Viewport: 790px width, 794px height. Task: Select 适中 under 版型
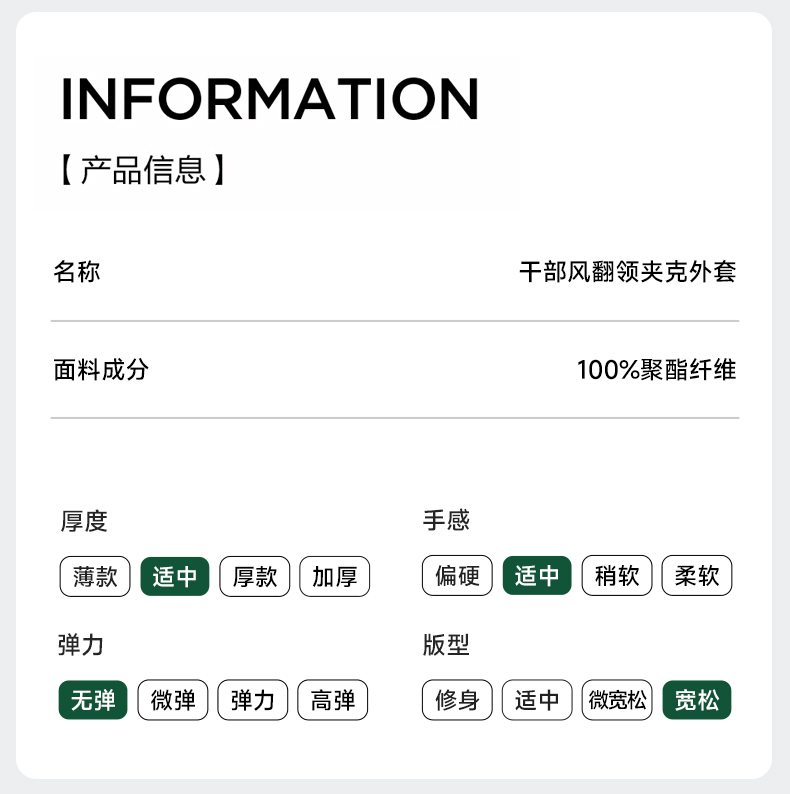[x=537, y=700]
